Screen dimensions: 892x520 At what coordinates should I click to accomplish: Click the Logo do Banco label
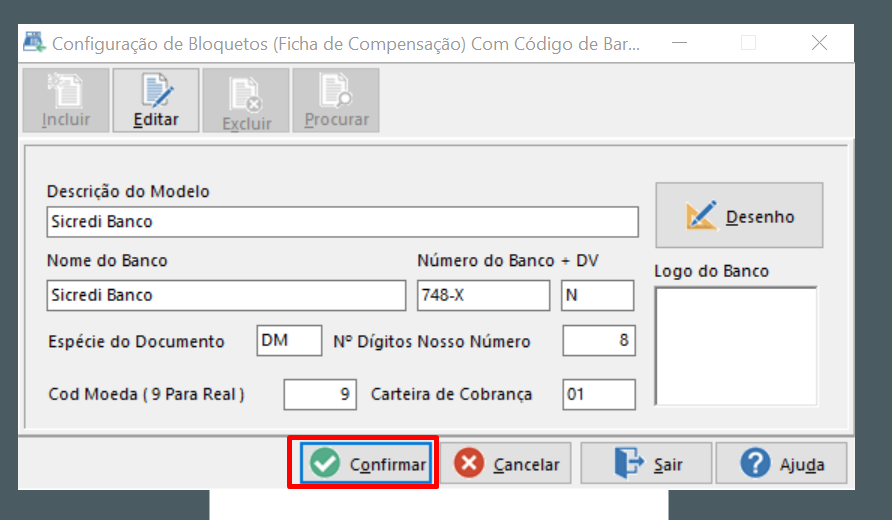click(x=711, y=271)
